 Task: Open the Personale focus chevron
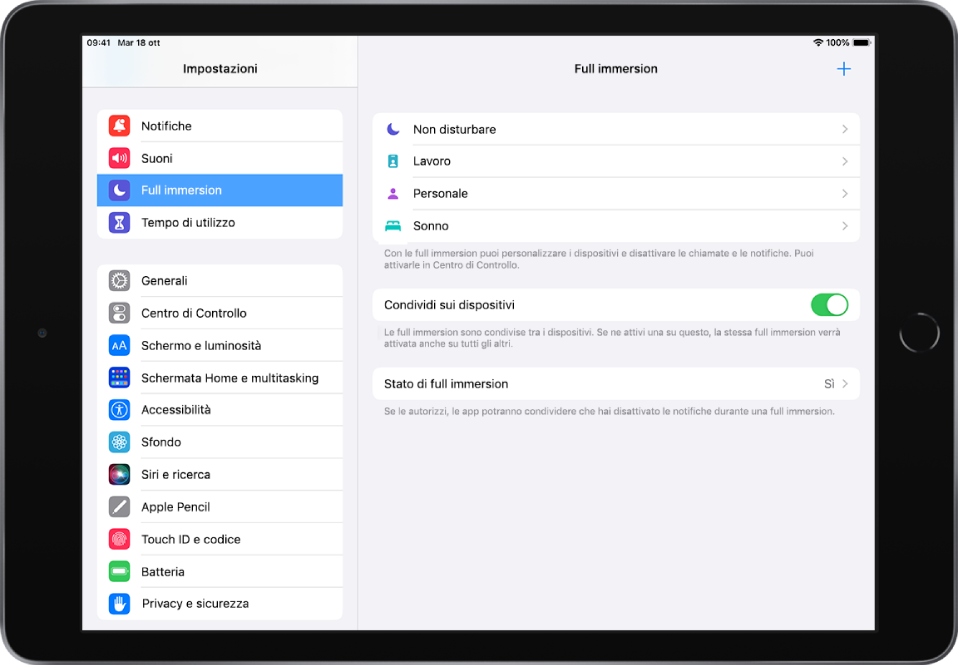click(x=846, y=193)
